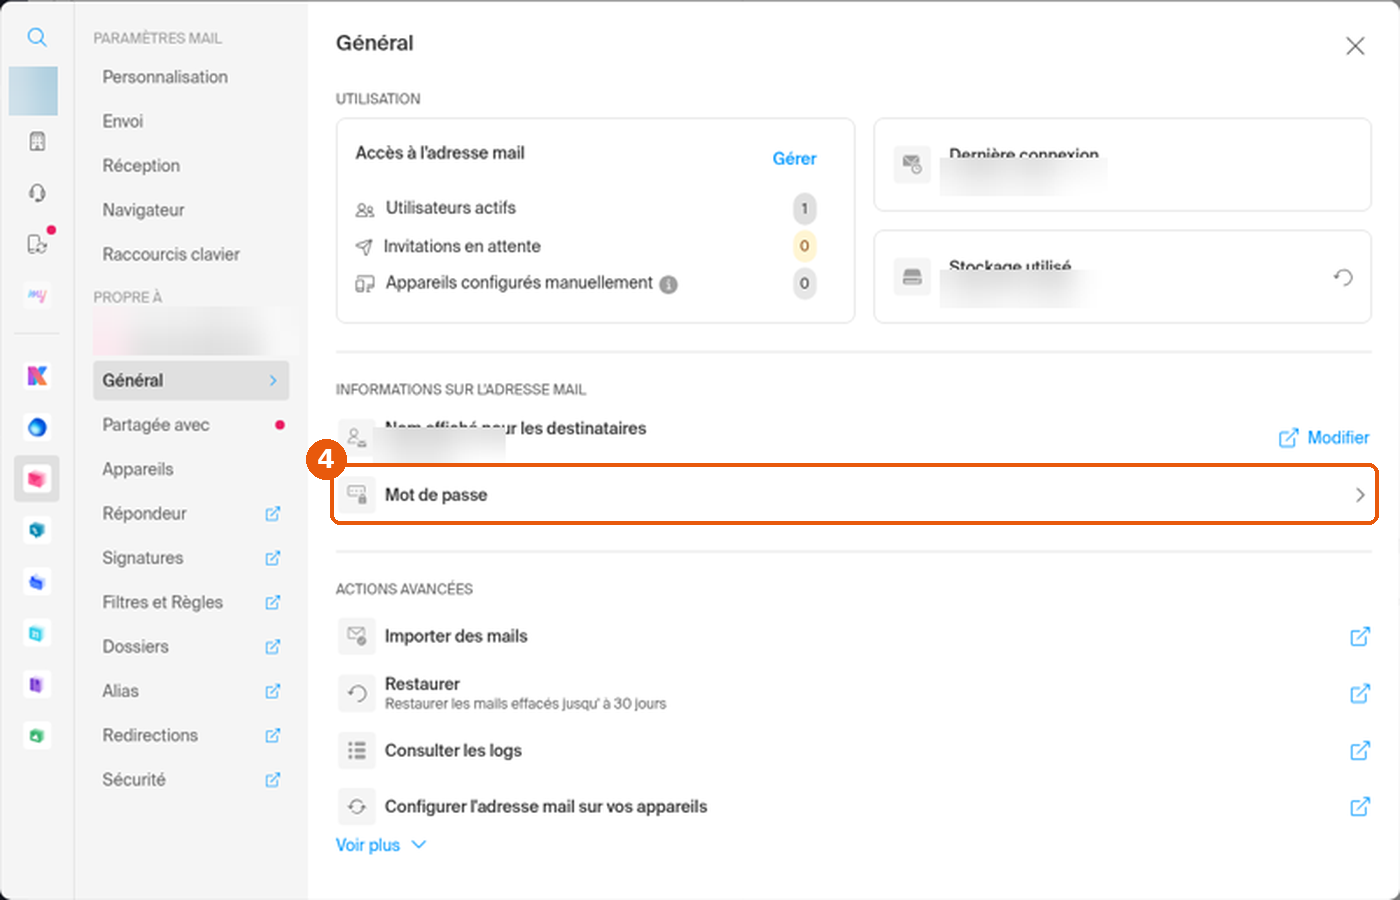Open the device sync icon with red dot
The image size is (1400, 900).
click(37, 244)
